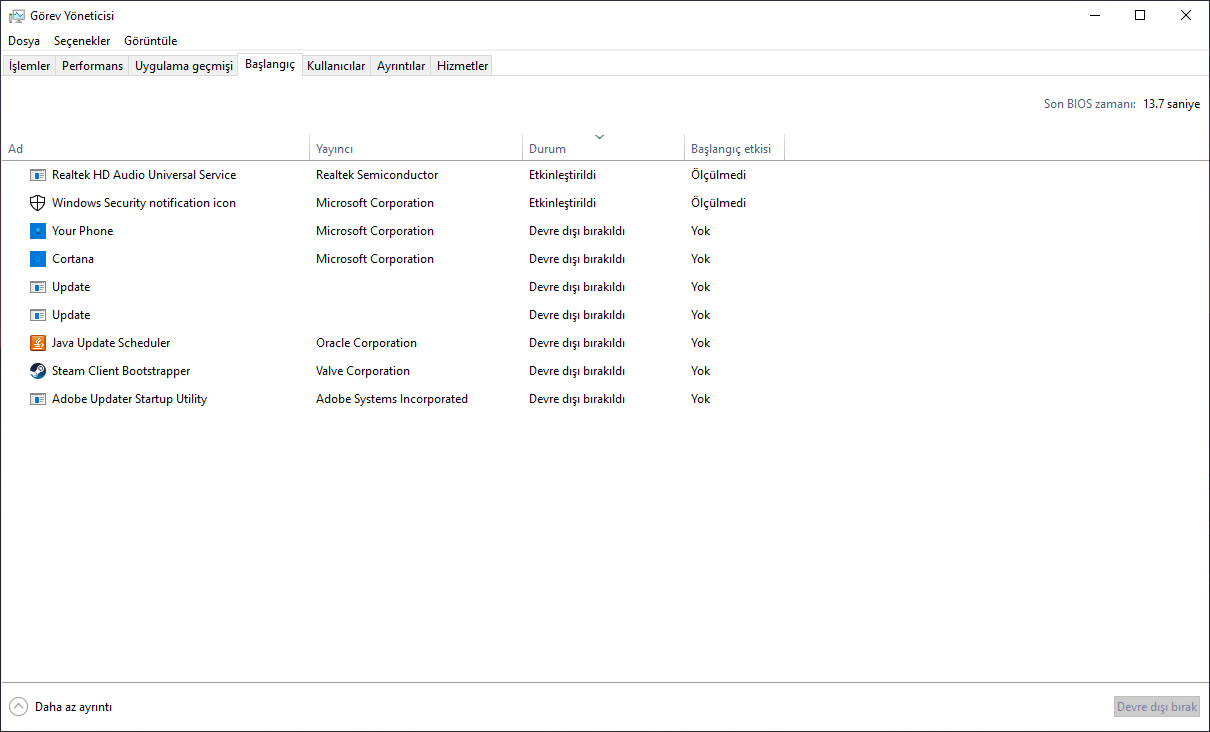Image resolution: width=1210 pixels, height=732 pixels.
Task: Sort by the Ad column header
Action: [155, 149]
